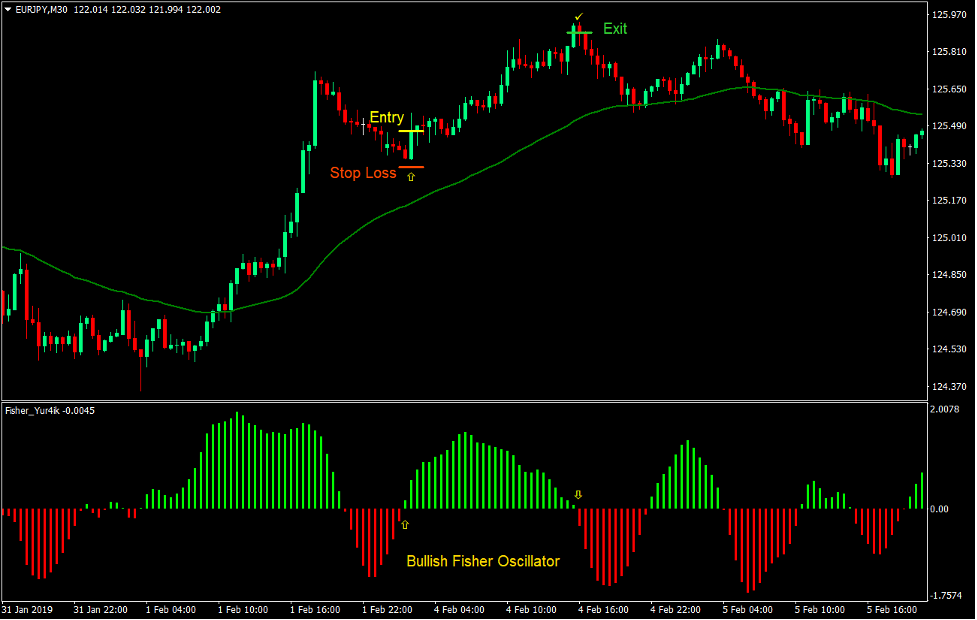This screenshot has height=620, width=977.
Task: Select the yellow up-arrow in the Fisher oscillator
Action: pyautogui.click(x=403, y=524)
